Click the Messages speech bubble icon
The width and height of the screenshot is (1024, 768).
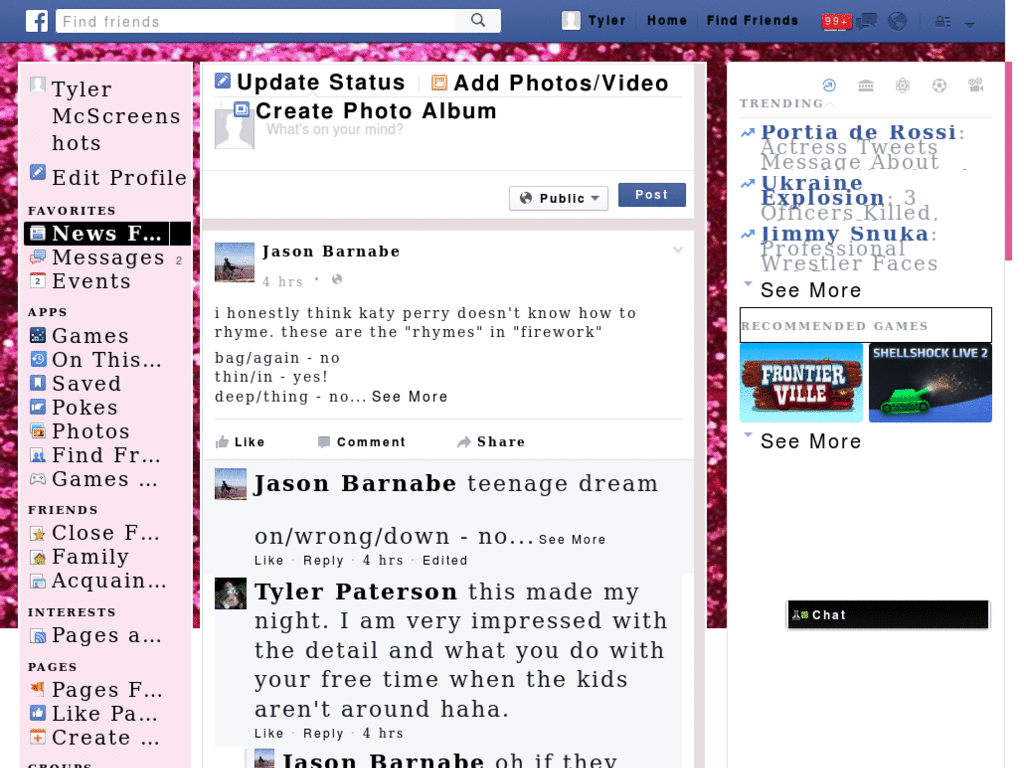pyautogui.click(x=38, y=257)
